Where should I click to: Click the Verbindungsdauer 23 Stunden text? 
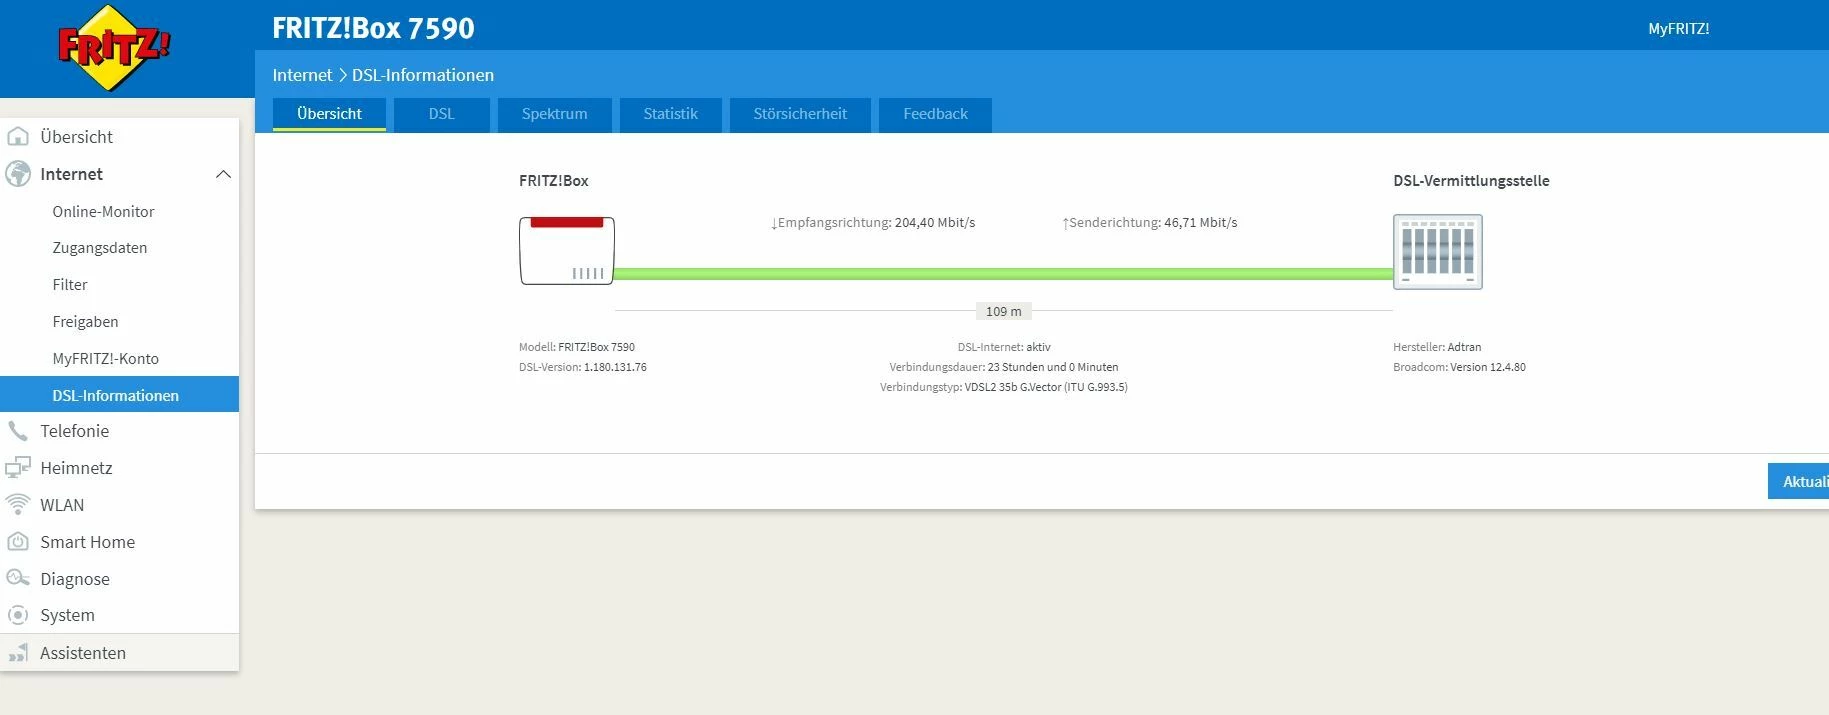click(1004, 367)
